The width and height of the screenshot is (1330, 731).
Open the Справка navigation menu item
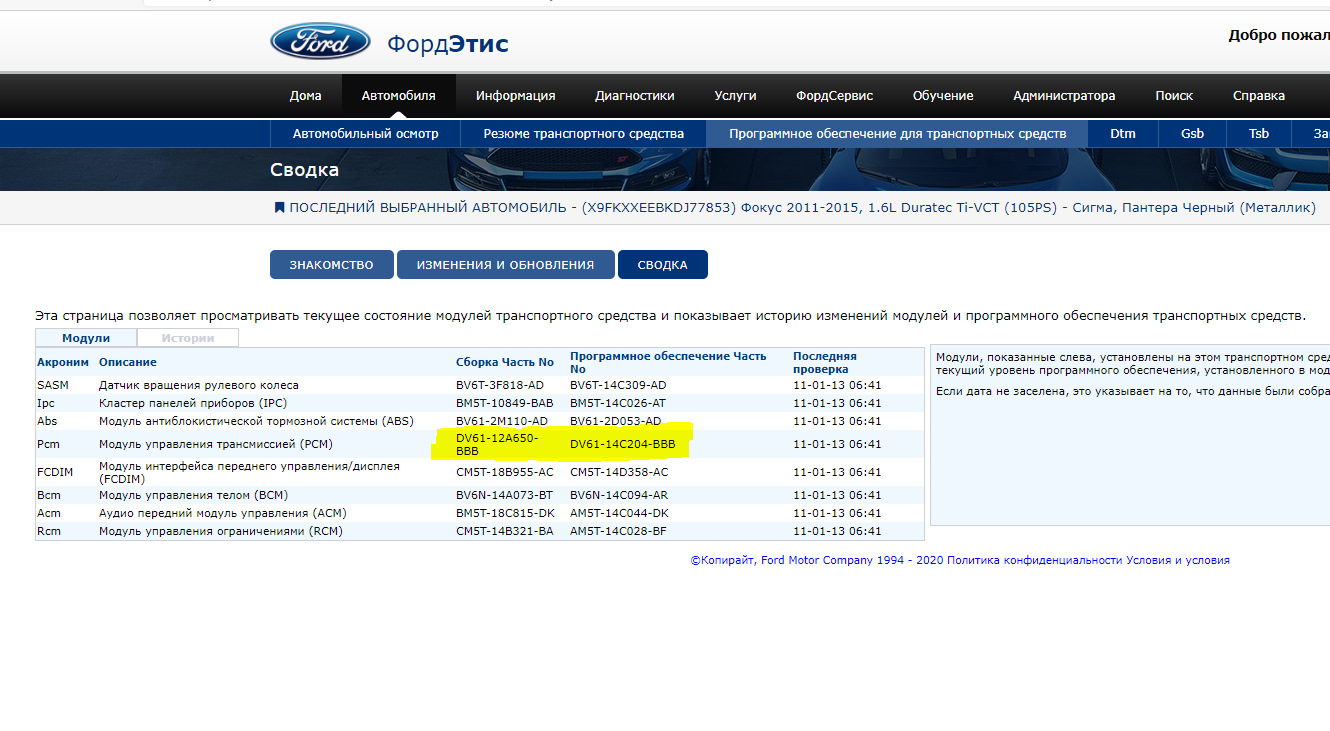[1258, 95]
